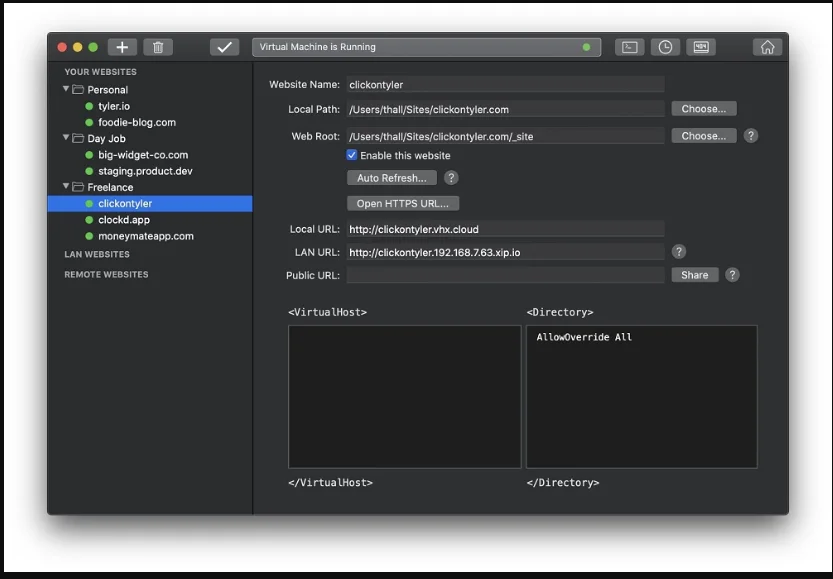Click the Day Job folder icon

78,138
